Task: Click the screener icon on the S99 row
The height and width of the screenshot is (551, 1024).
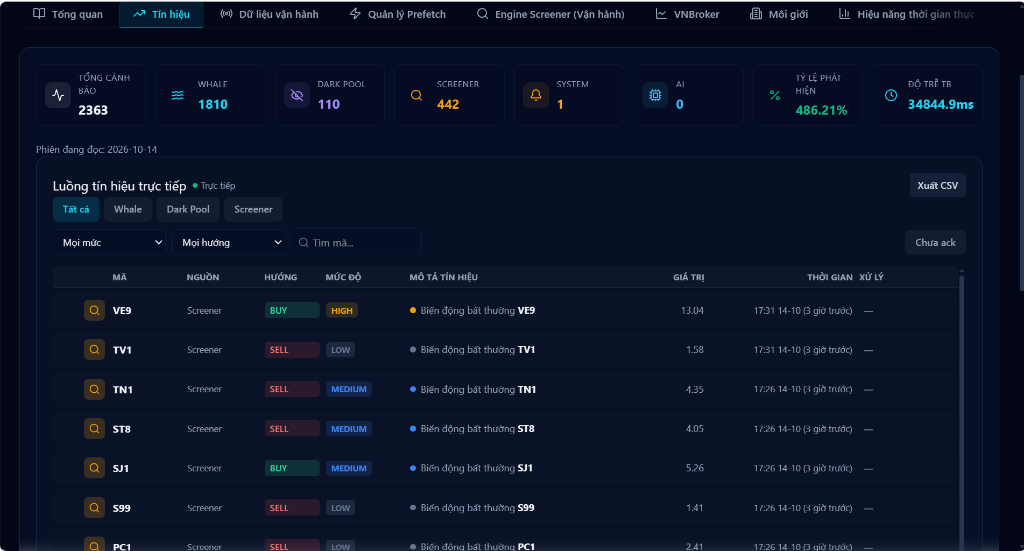Action: (95, 507)
